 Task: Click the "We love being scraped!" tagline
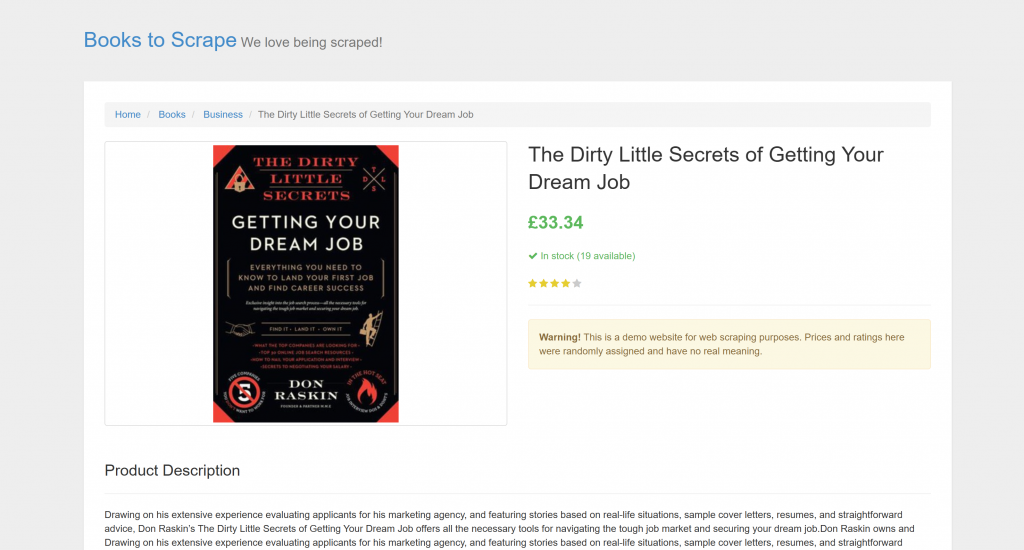311,42
